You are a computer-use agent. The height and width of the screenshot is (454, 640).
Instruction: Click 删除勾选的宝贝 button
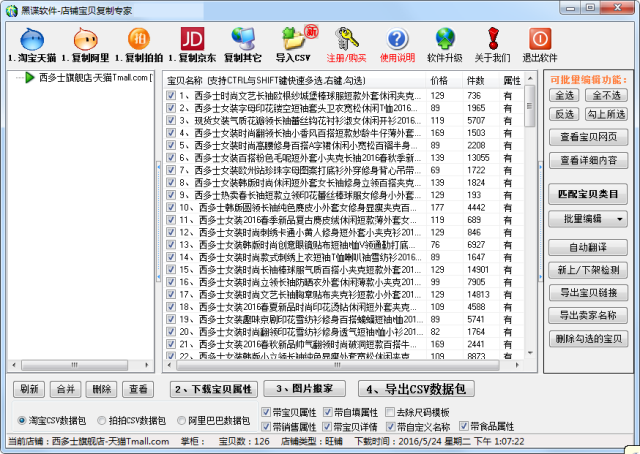pos(588,339)
